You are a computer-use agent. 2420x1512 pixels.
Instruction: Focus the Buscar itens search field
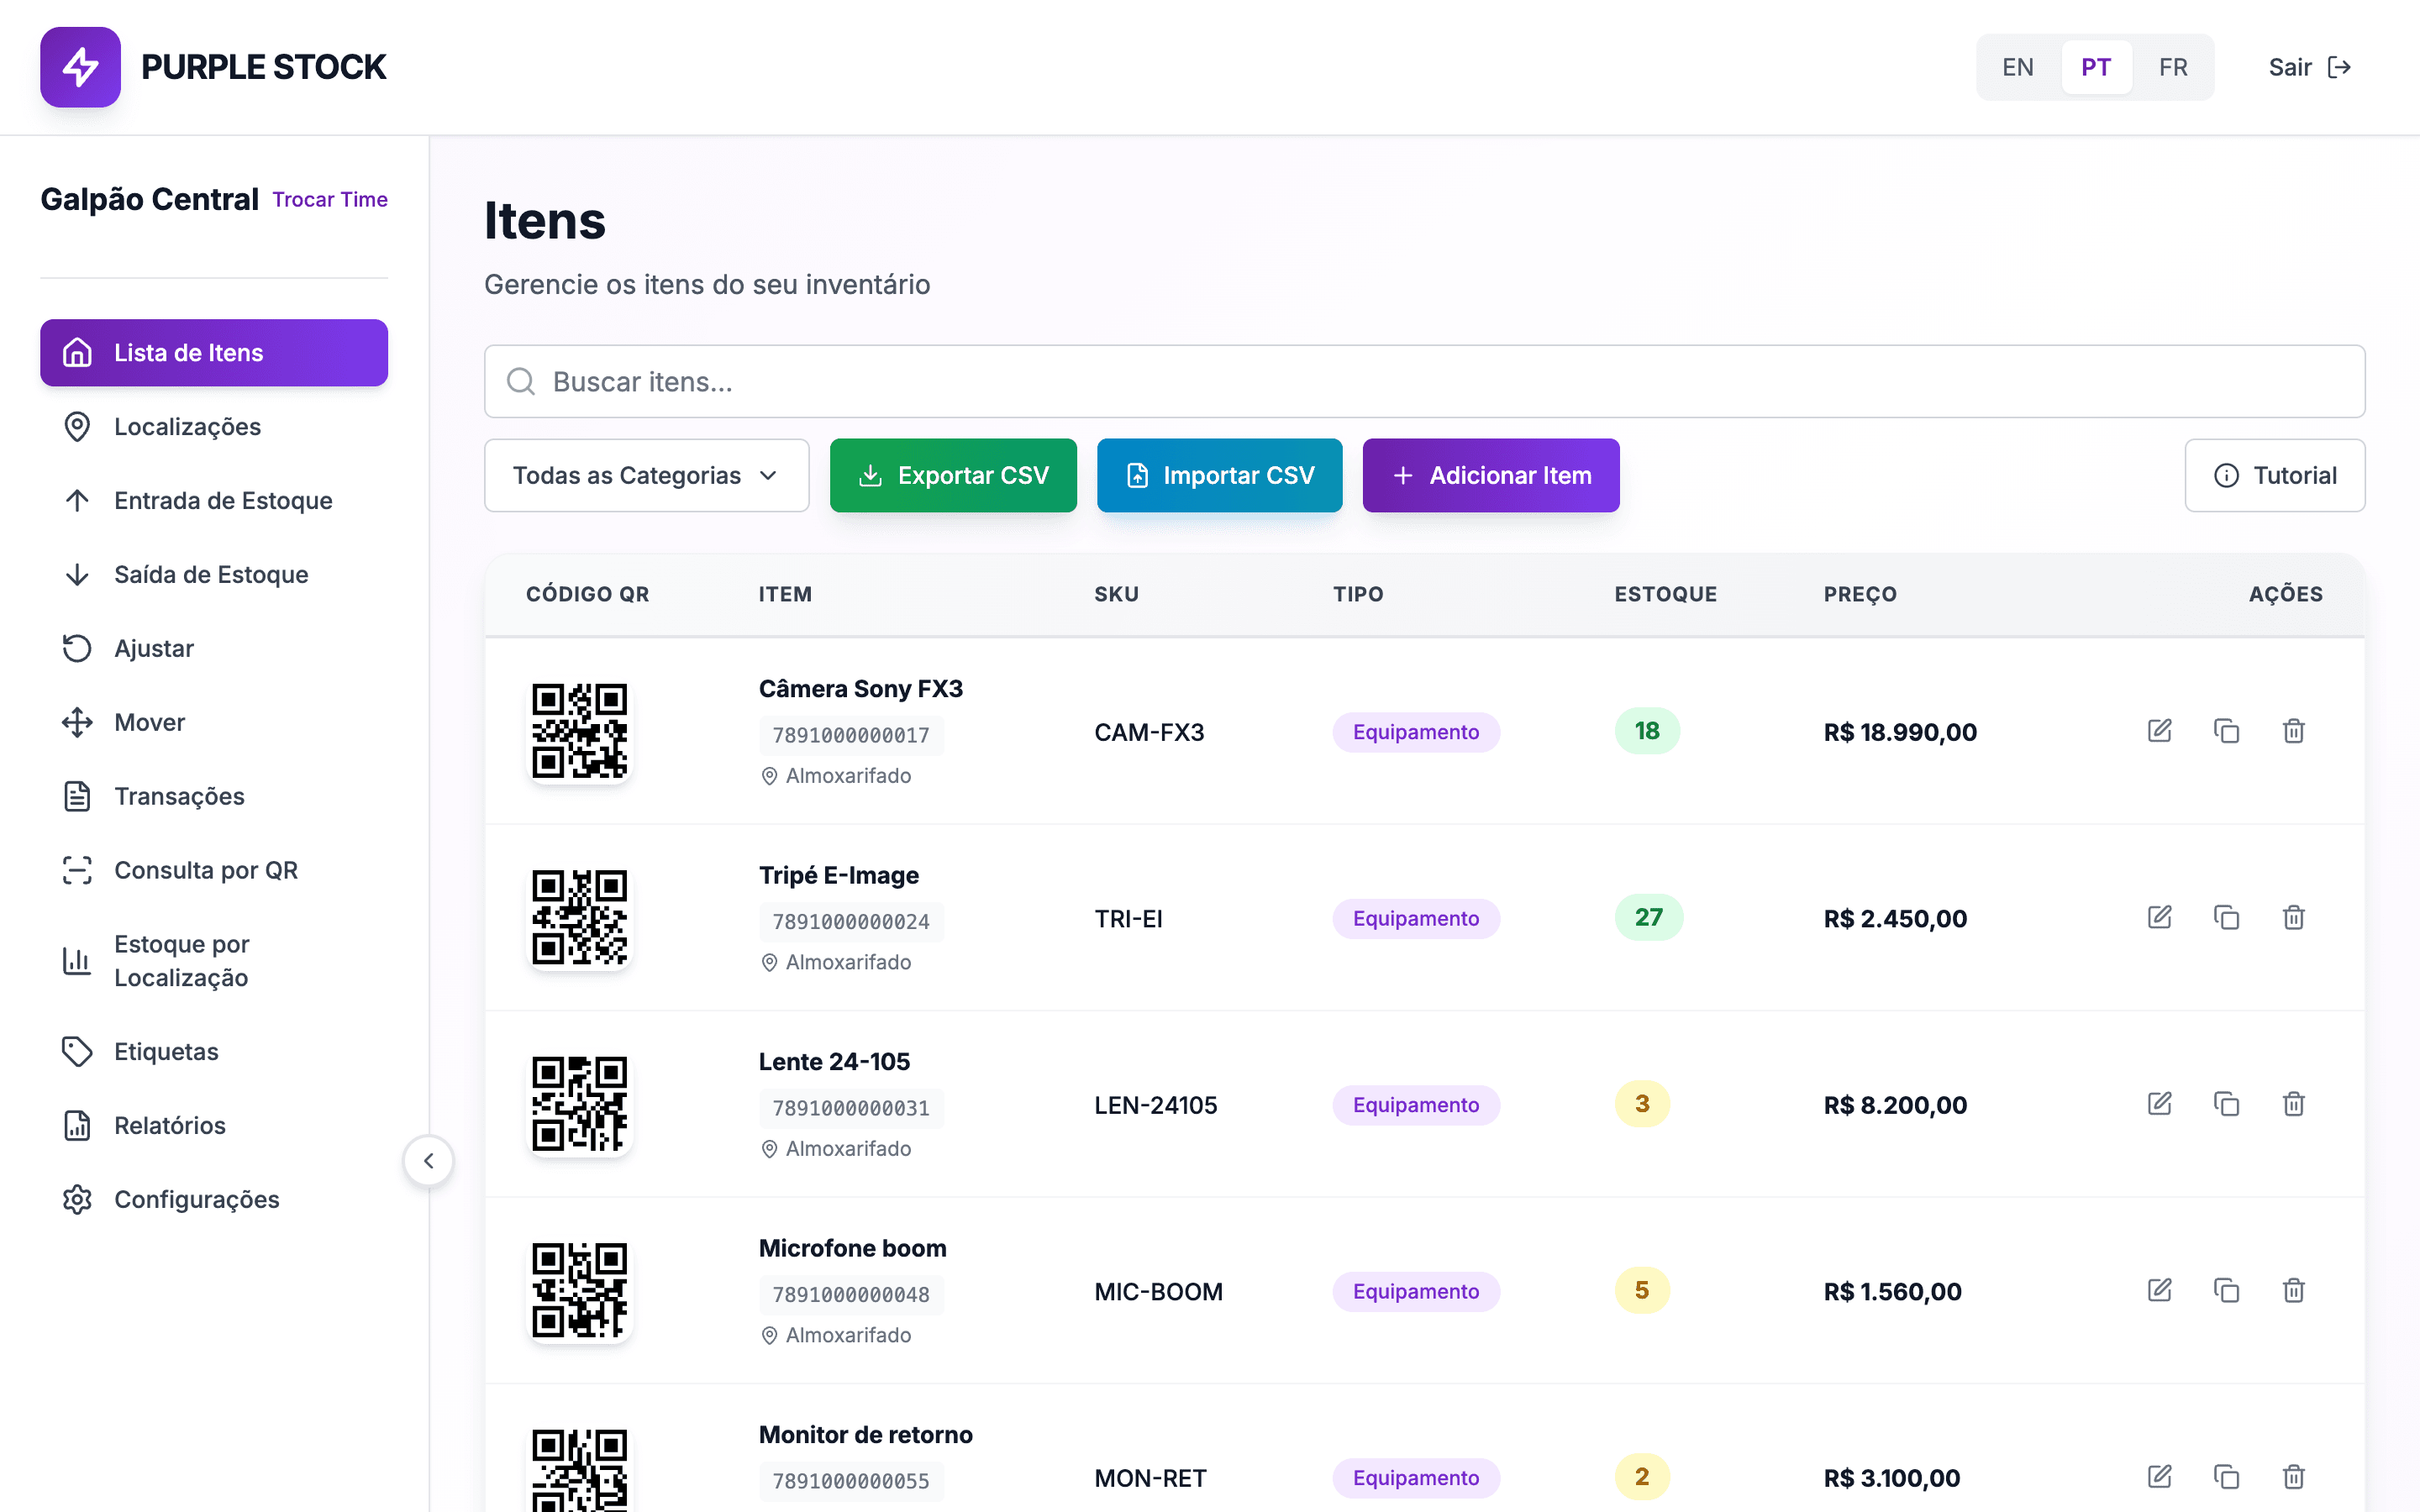[1424, 381]
